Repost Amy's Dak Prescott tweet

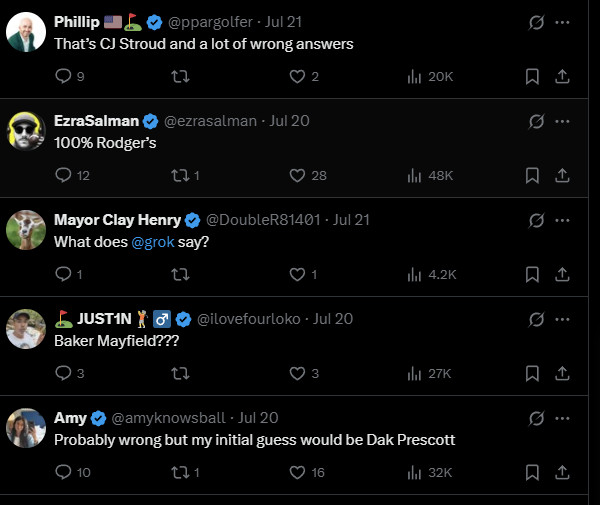point(180,472)
